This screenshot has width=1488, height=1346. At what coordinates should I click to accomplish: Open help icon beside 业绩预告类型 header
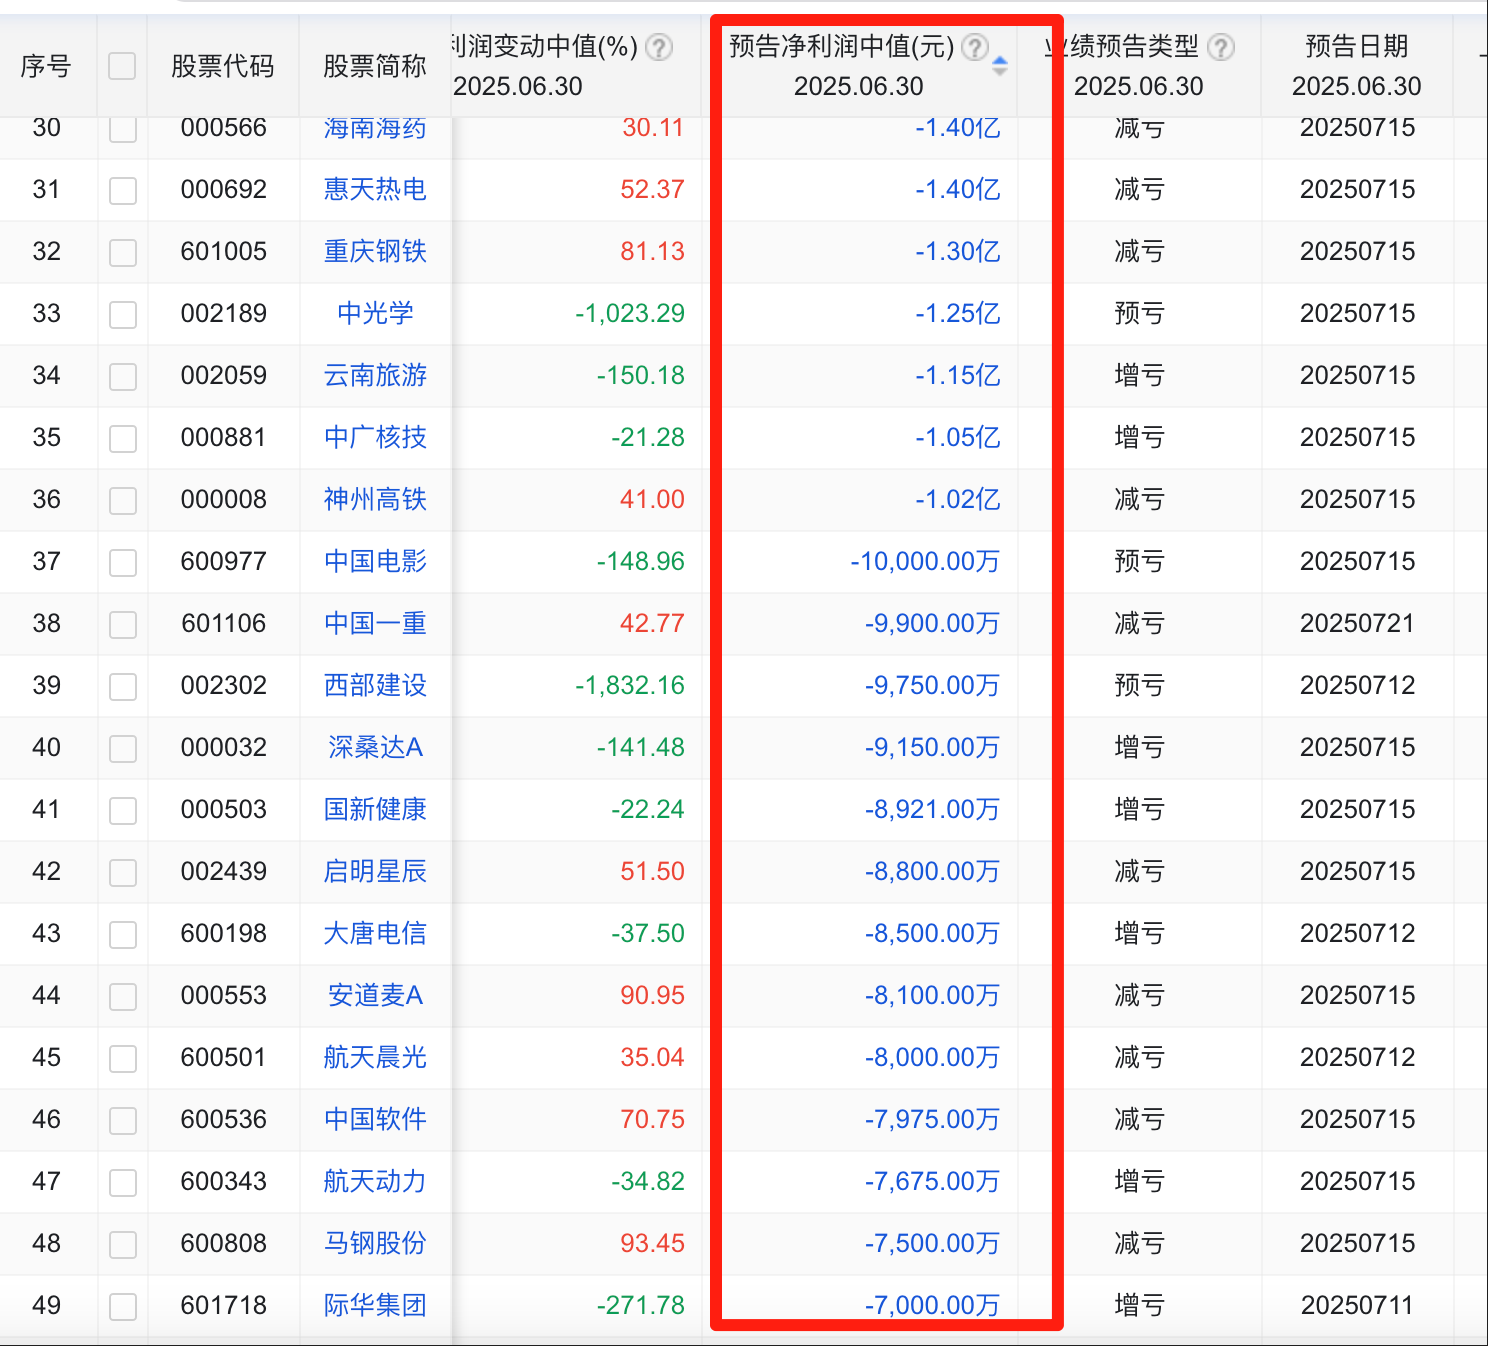1221,47
